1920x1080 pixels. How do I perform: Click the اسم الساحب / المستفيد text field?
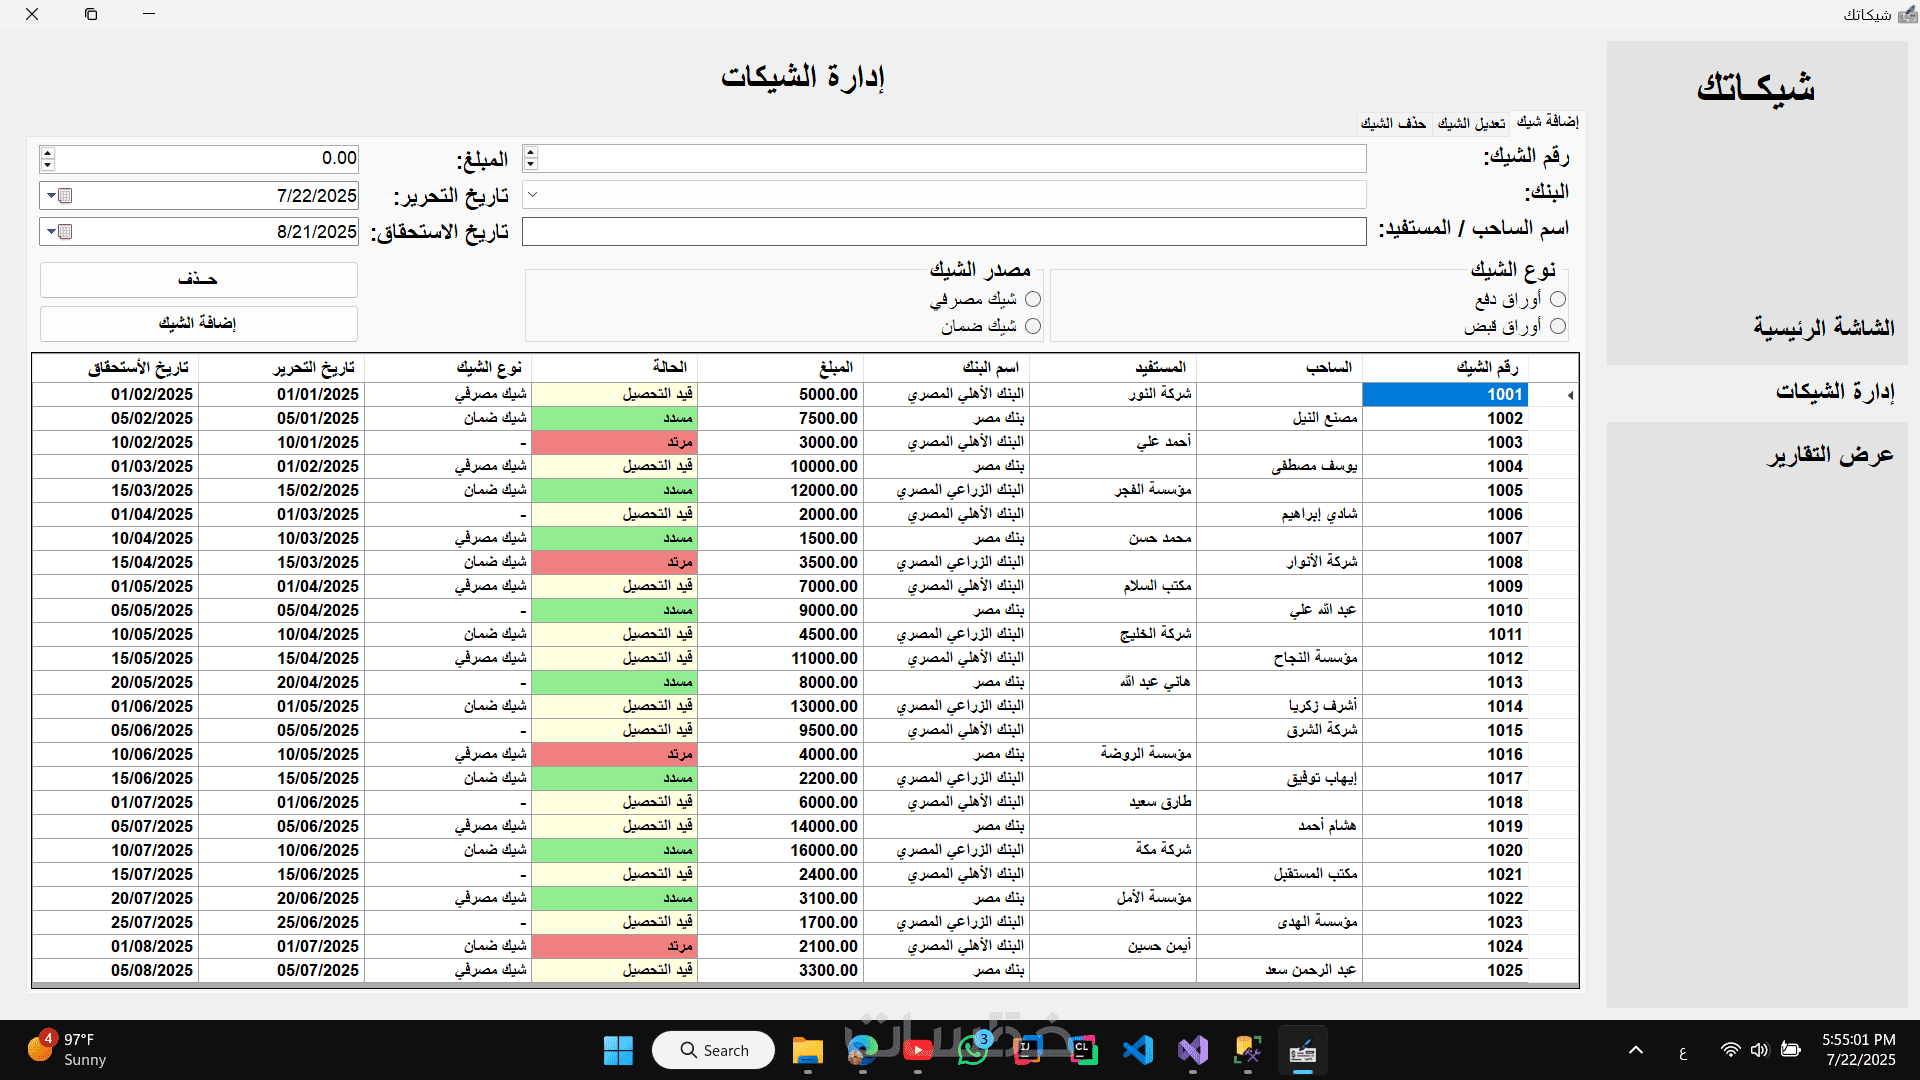pos(943,232)
